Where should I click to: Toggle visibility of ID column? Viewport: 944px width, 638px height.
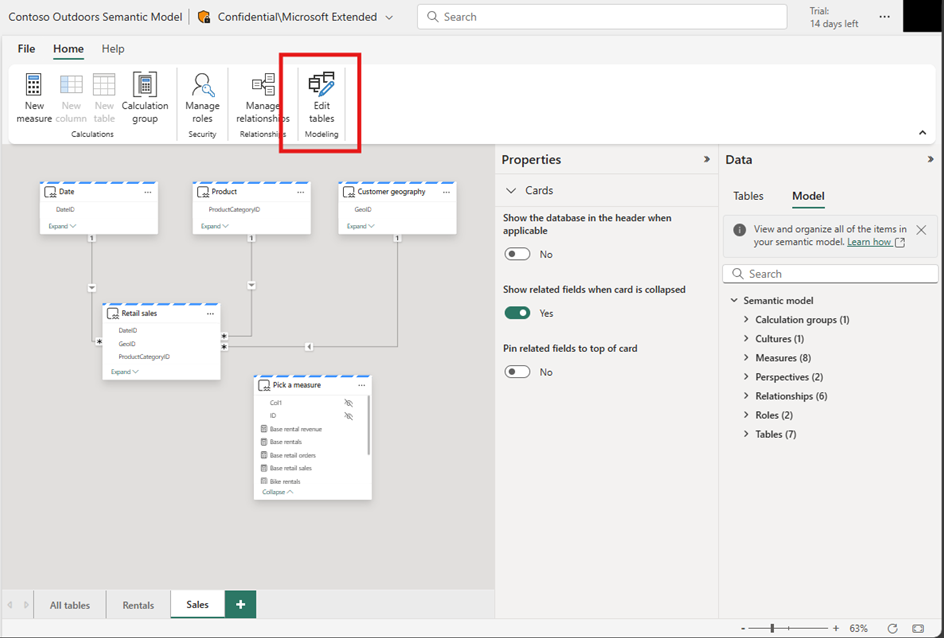coord(348,416)
